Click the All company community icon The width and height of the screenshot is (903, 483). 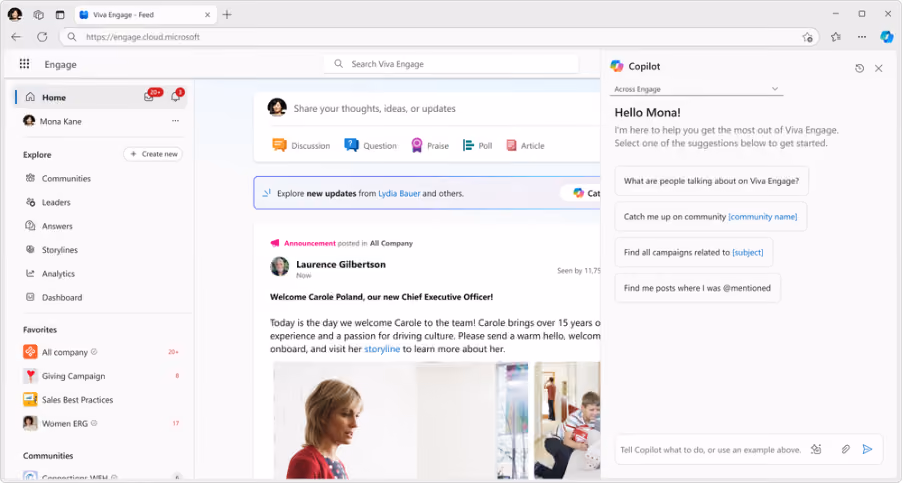tap(30, 352)
